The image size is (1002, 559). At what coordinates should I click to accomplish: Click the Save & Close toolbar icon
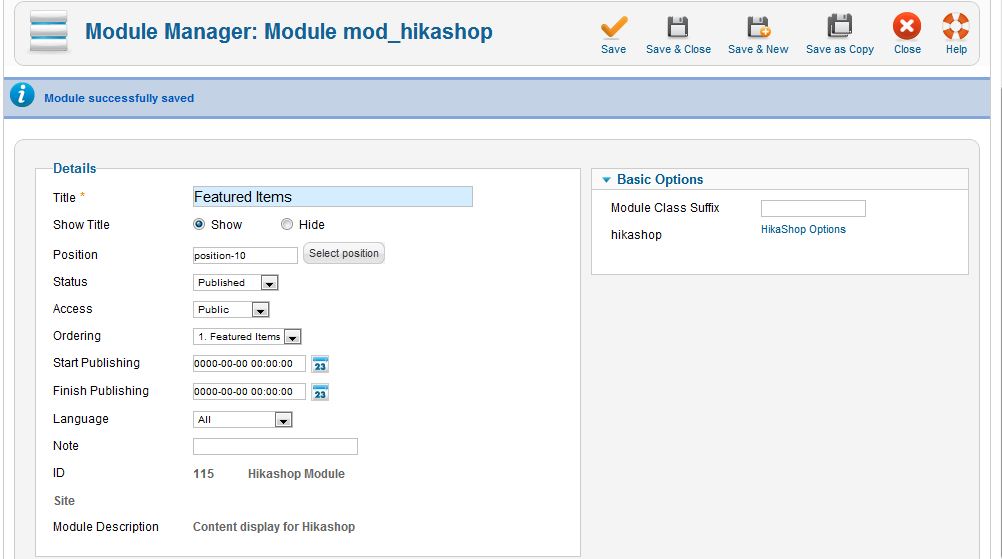coord(678,27)
